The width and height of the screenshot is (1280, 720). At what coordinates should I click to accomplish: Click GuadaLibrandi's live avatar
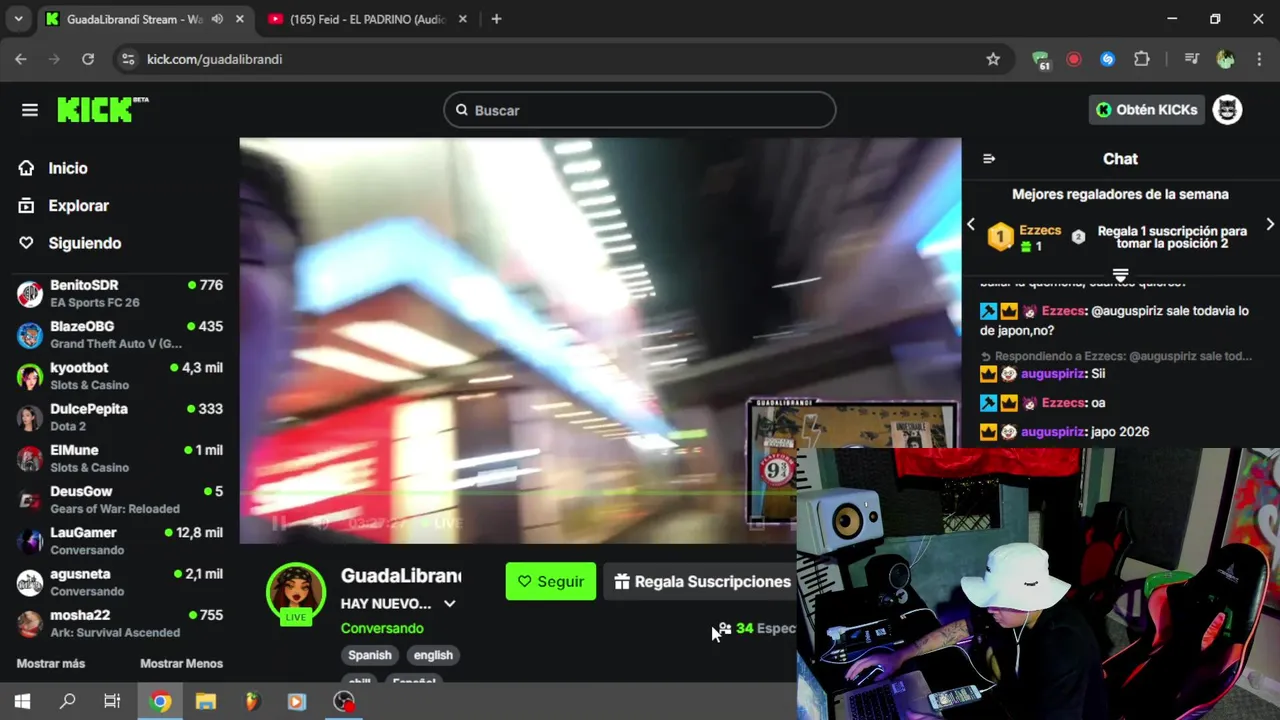pyautogui.click(x=296, y=590)
